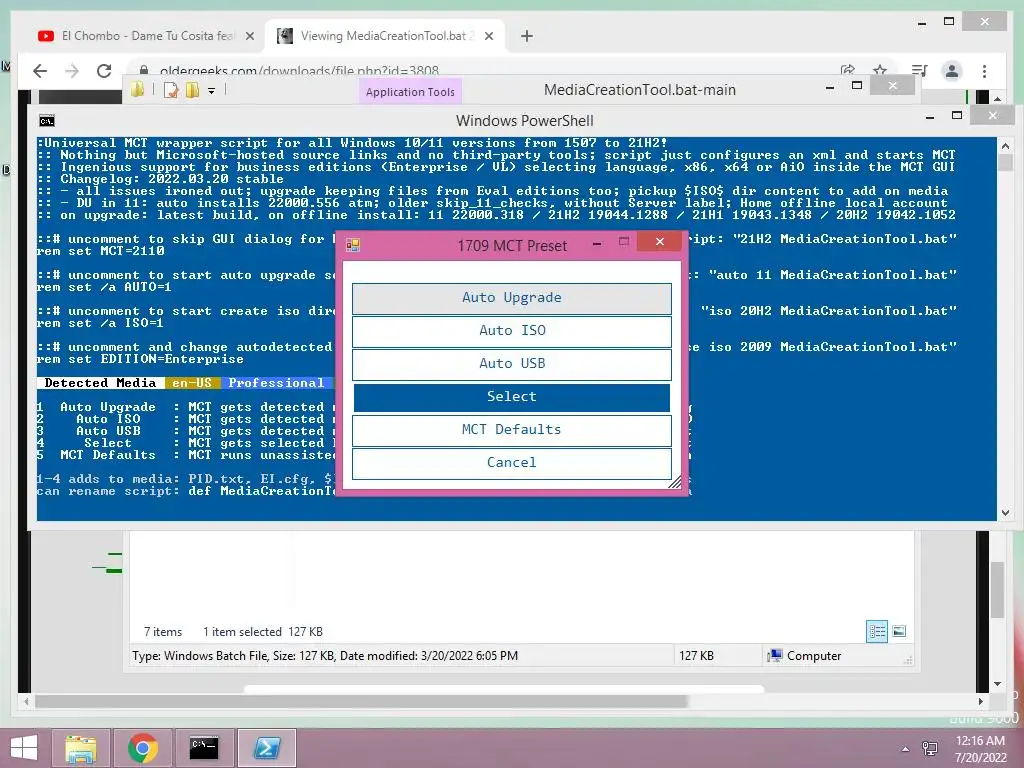Open the Chrome profile avatar

[x=952, y=71]
